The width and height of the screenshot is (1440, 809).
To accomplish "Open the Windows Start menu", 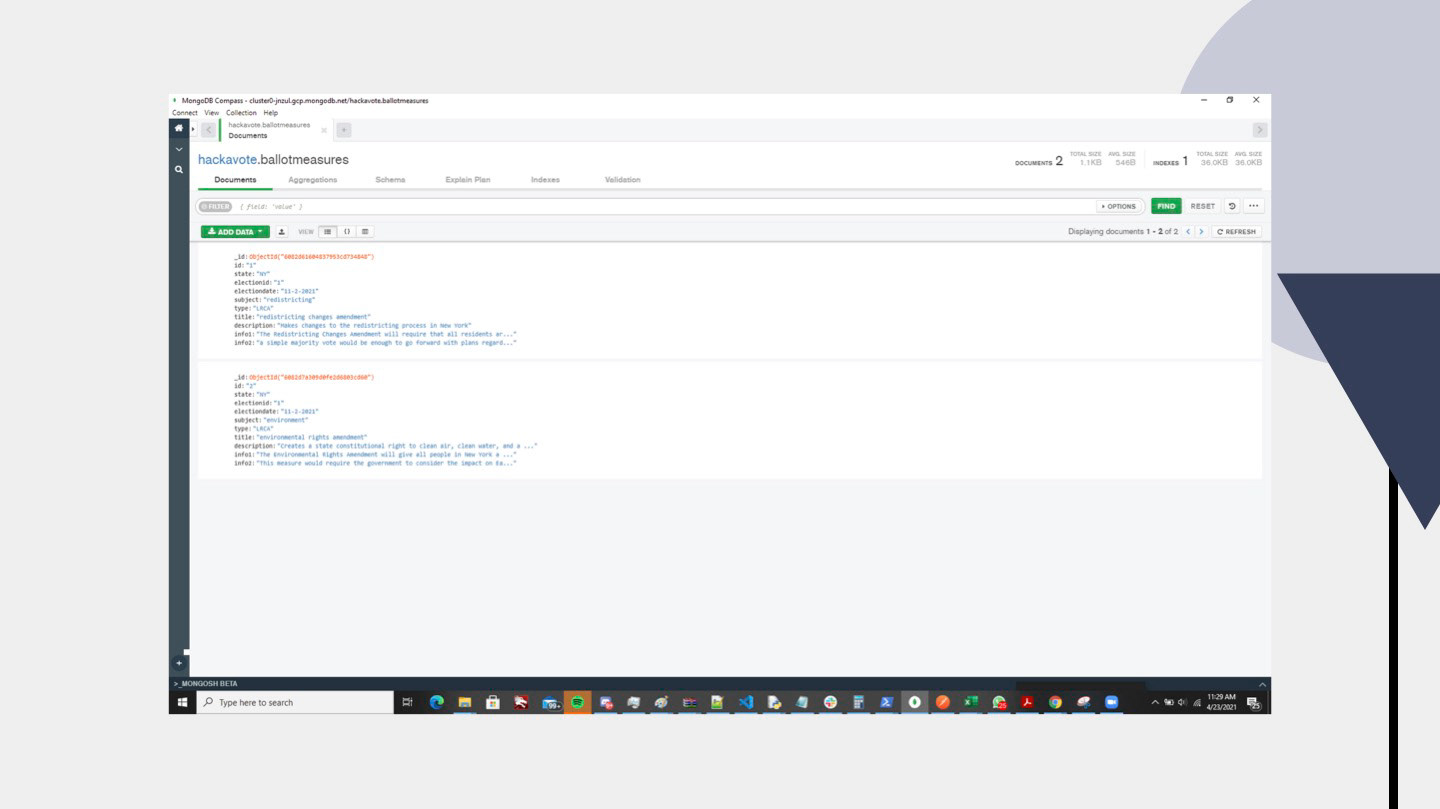I will (182, 703).
